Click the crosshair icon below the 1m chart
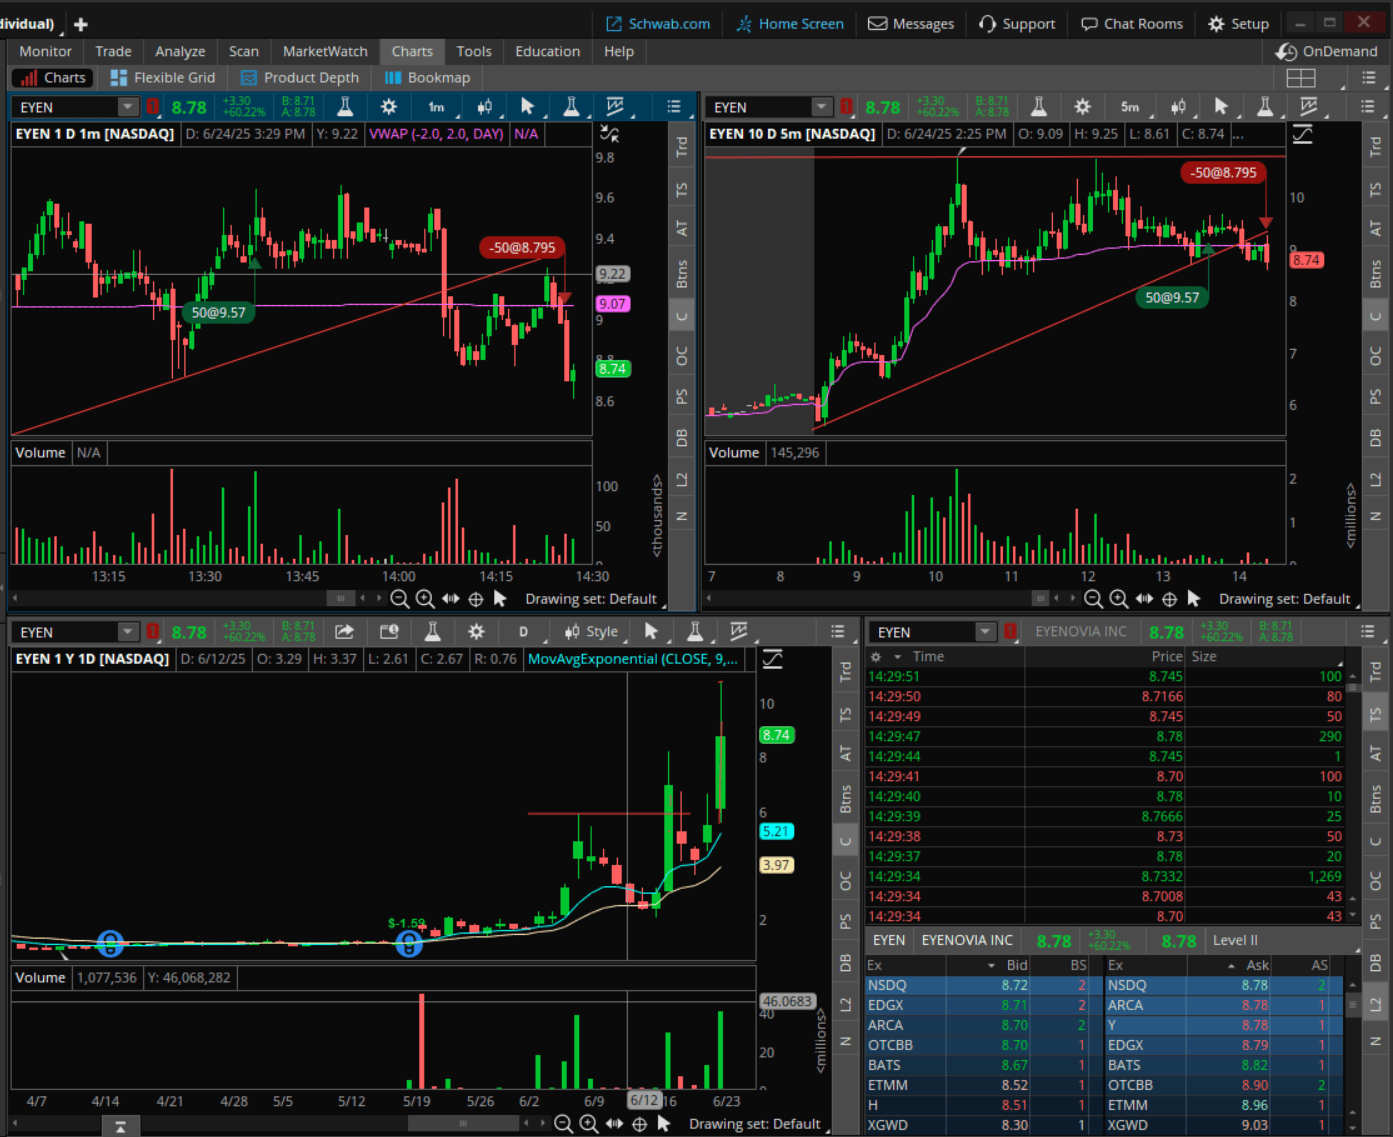The image size is (1393, 1137). click(476, 599)
